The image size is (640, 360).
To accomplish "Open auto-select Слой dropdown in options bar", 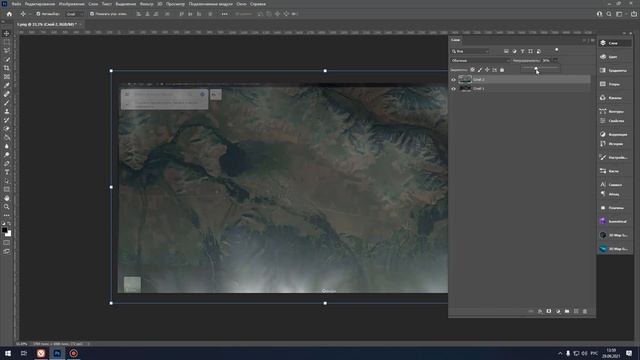I will tap(74, 14).
